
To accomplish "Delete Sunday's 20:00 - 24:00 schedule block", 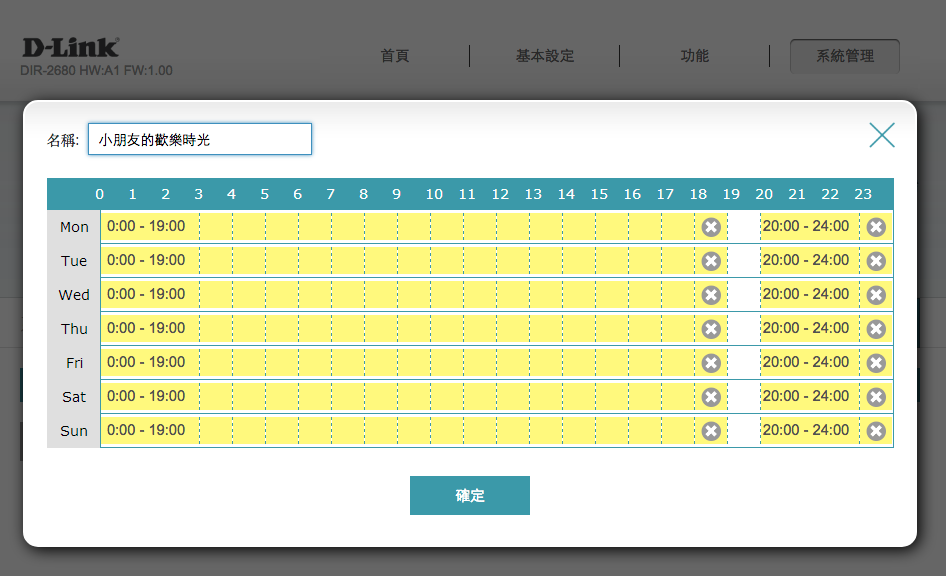I will pos(876,431).
